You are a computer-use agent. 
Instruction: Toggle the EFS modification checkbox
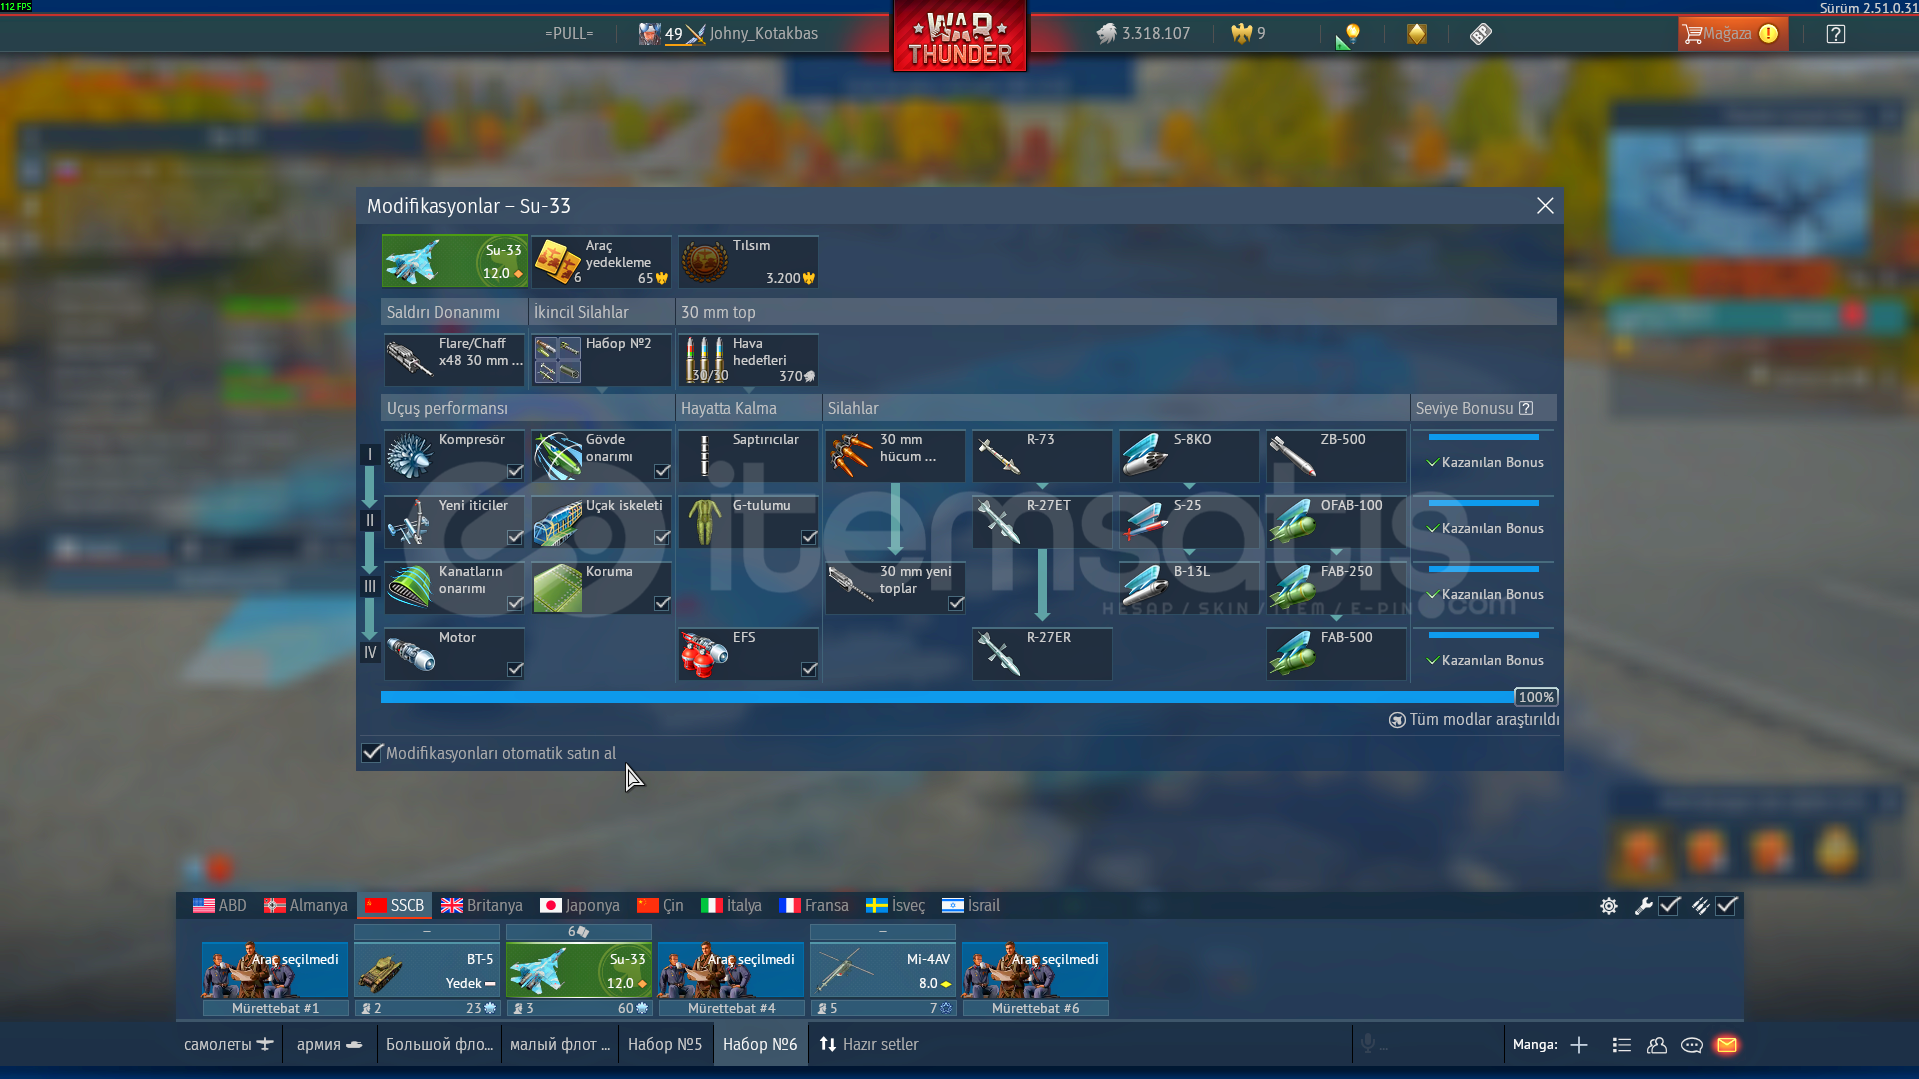point(809,669)
